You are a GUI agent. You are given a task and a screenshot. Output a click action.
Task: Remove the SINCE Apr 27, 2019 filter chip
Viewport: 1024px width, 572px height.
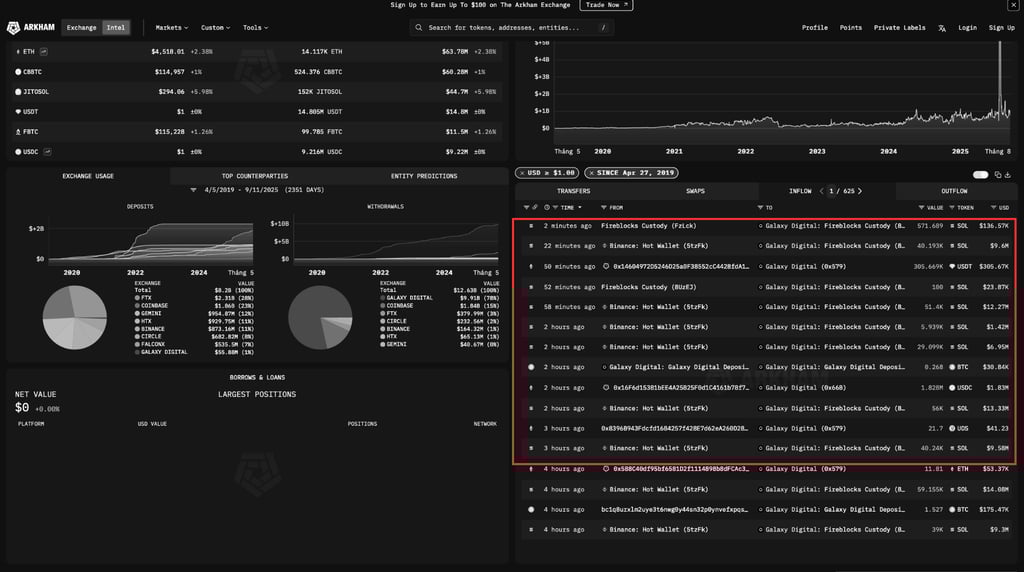[591, 173]
